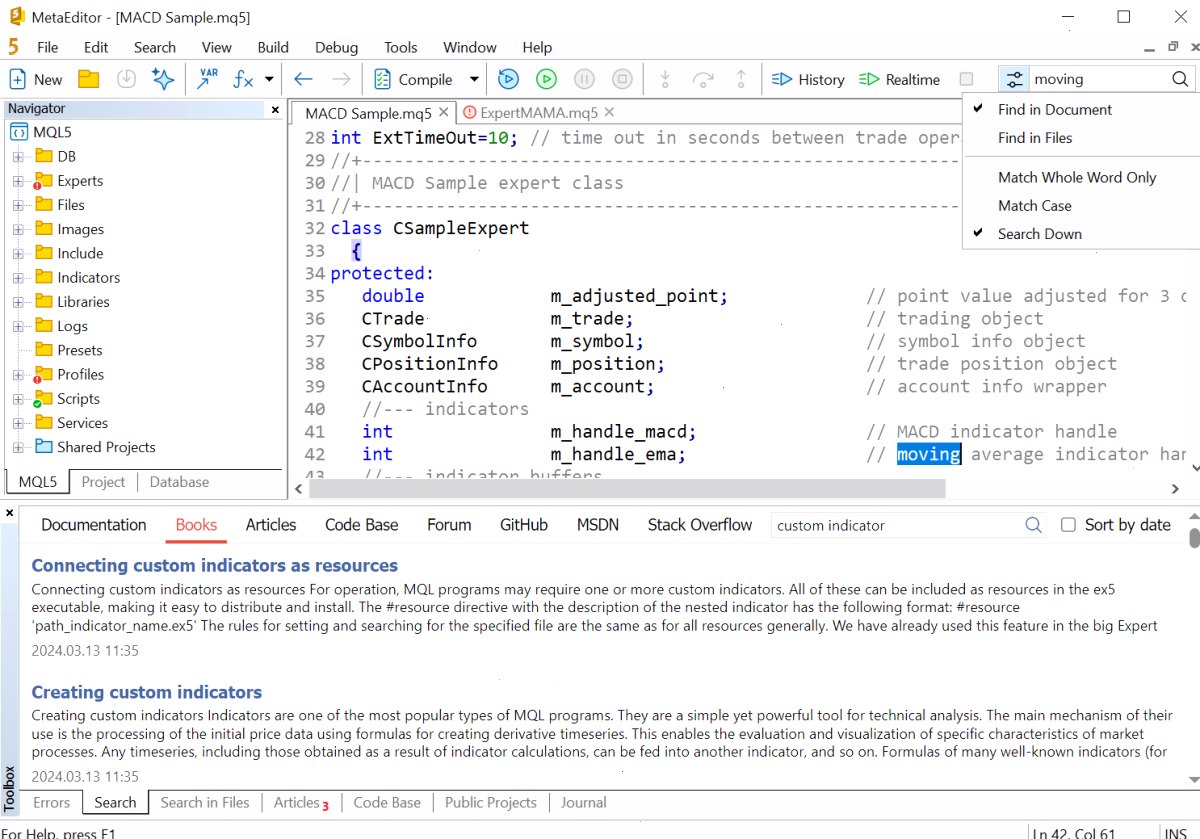Tick the Sort by date checkbox

1068,525
